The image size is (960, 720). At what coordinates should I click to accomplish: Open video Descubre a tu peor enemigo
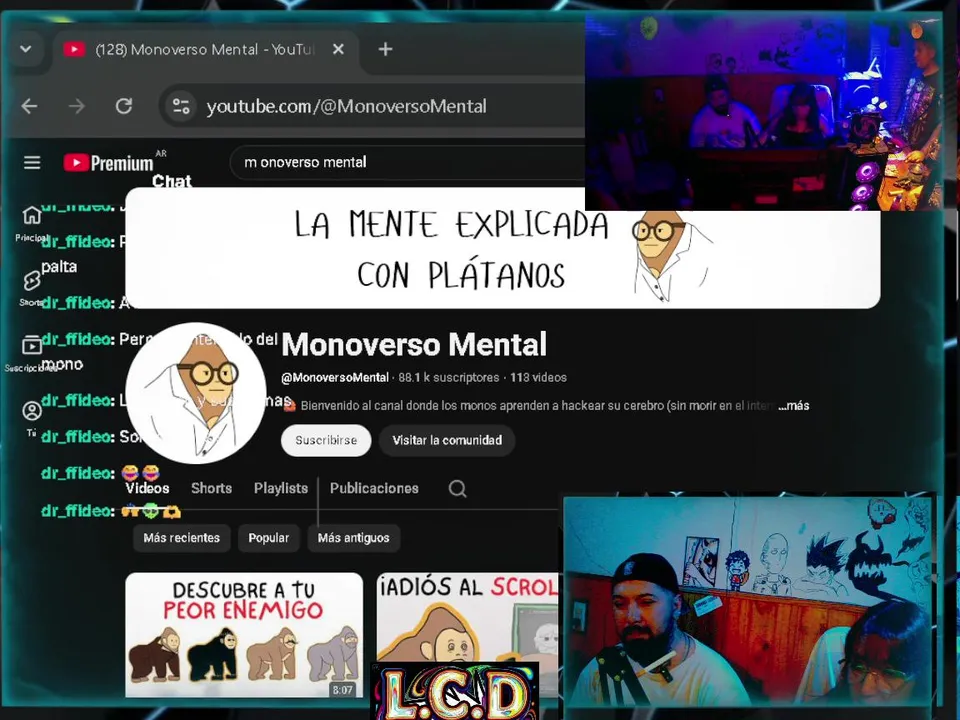[244, 635]
